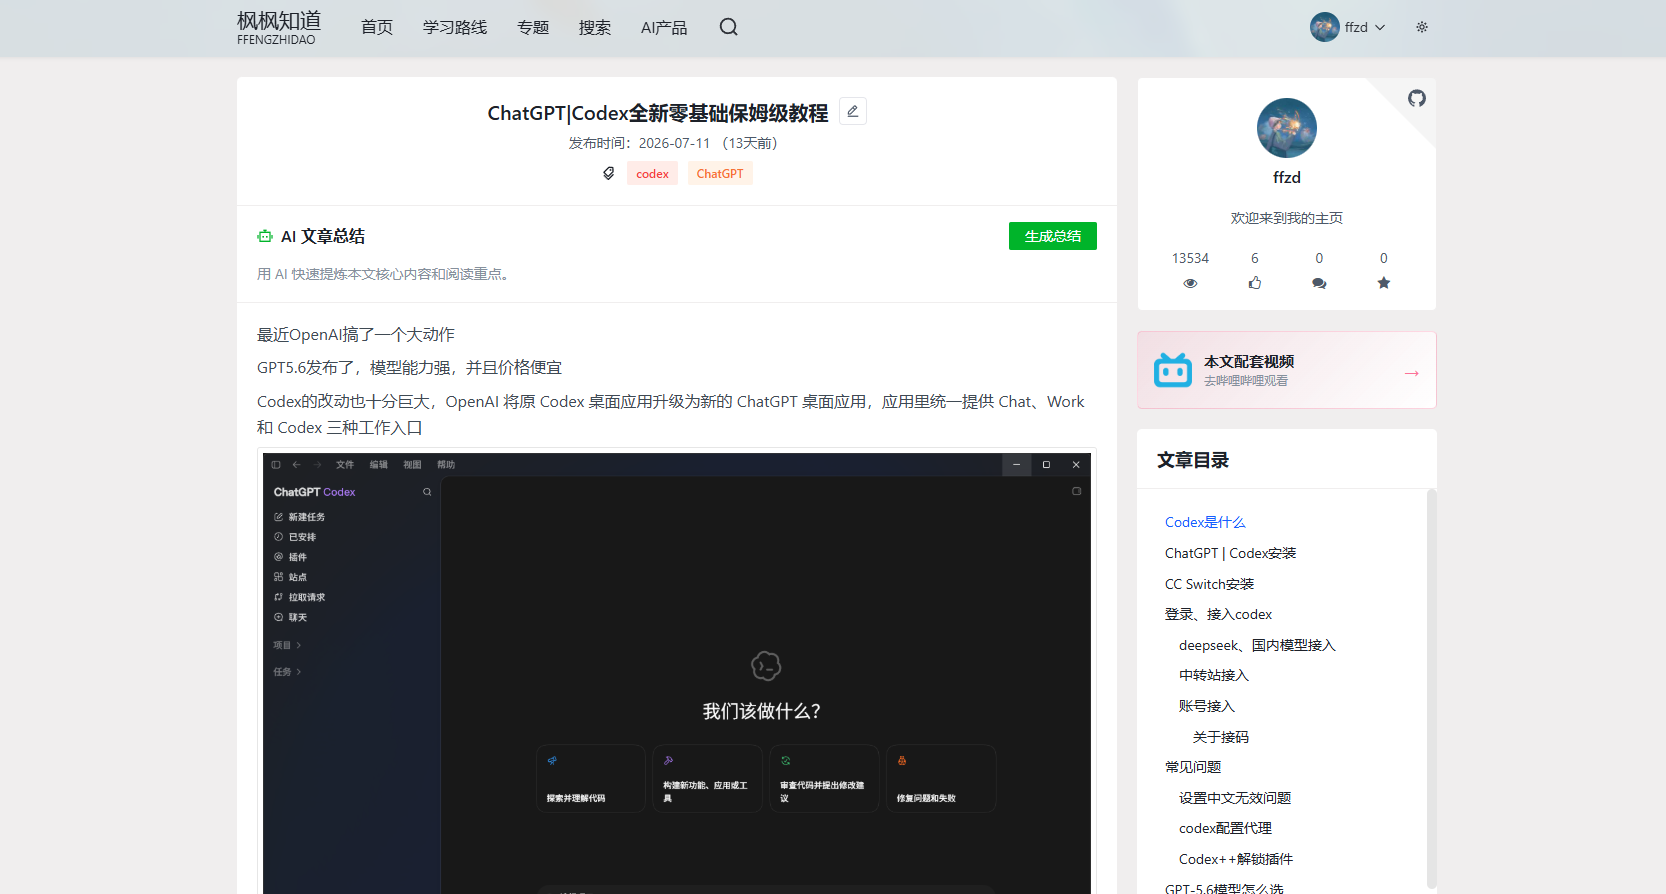This screenshot has height=894, width=1666.
Task: Jump to Codex++解锁插件 section
Action: (1236, 859)
